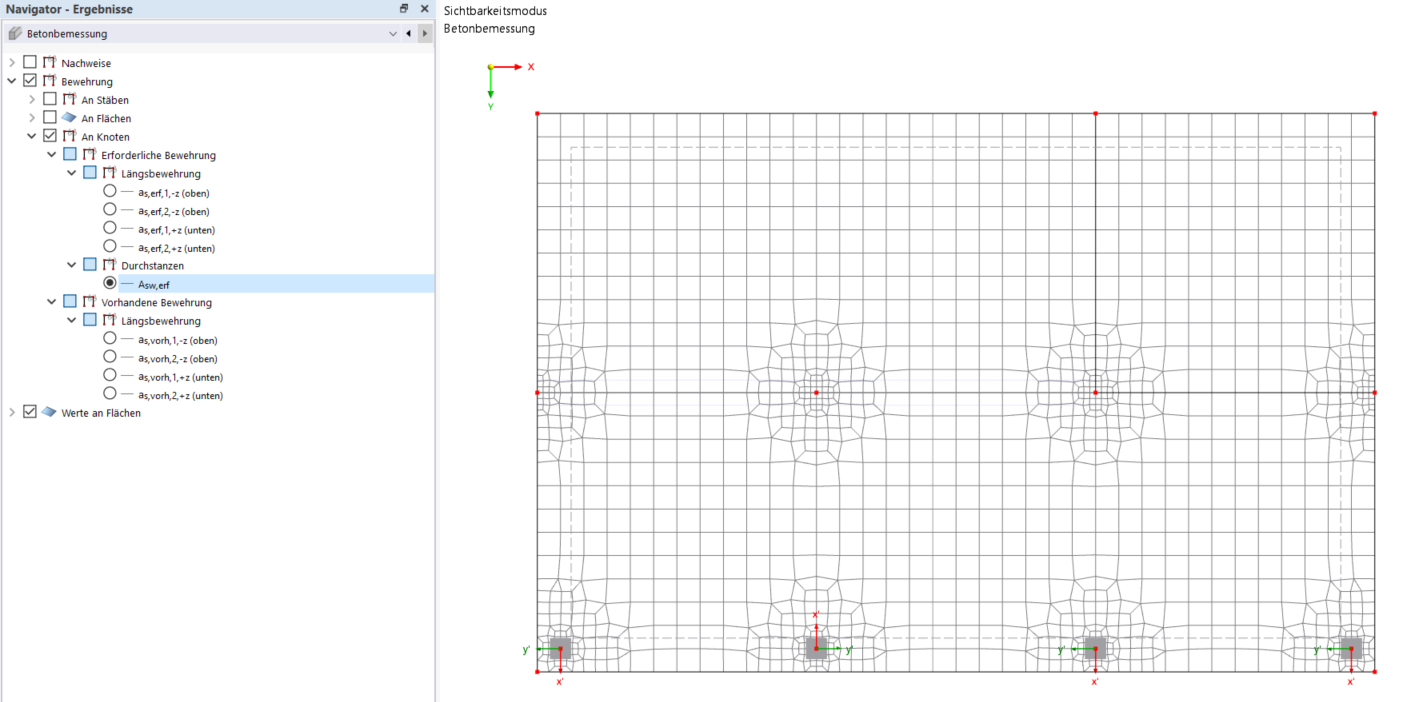Enable the Nachweise checkbox
This screenshot has height=702, width=1416.
tap(30, 62)
